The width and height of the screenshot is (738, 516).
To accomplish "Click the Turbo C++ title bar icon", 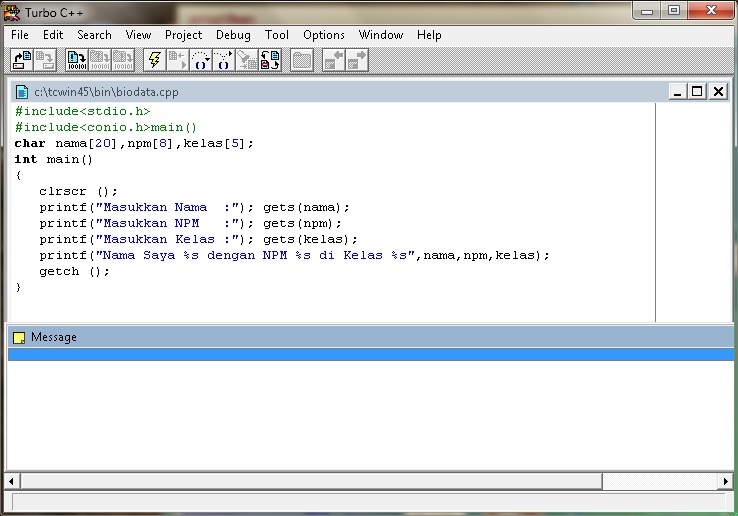I will pyautogui.click(x=12, y=12).
